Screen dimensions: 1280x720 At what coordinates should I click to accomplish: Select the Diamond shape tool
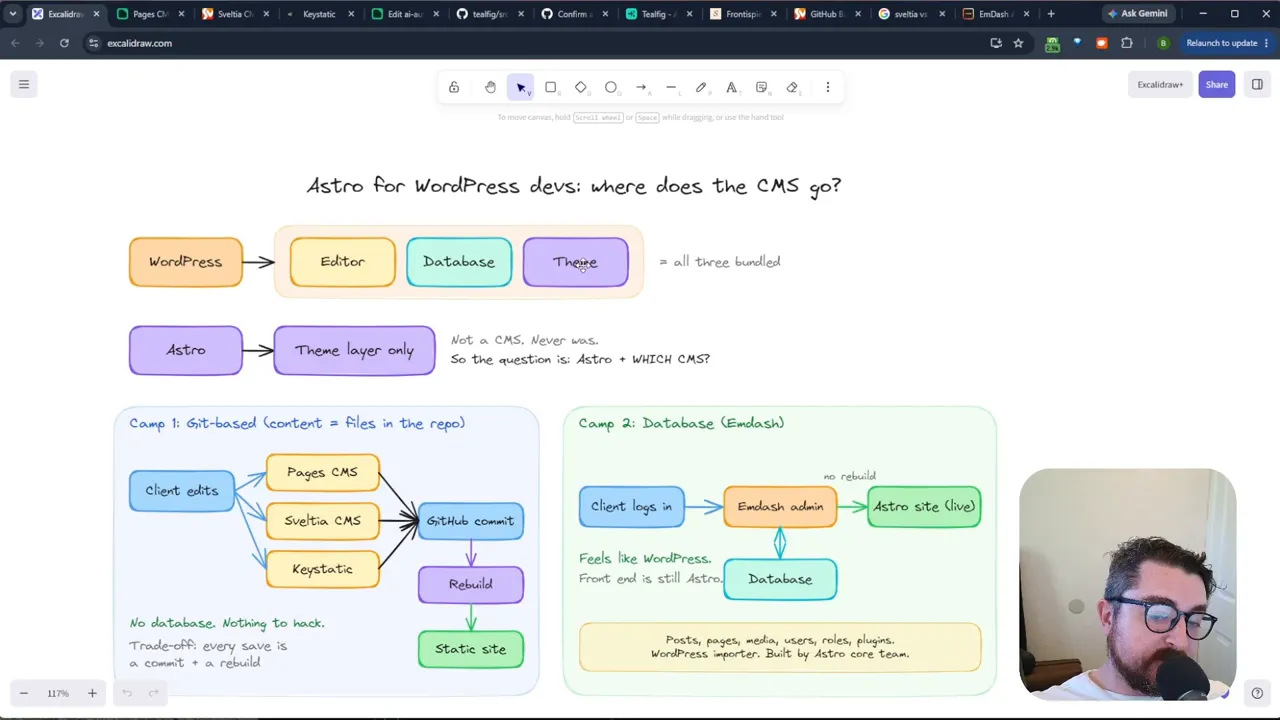(x=581, y=87)
